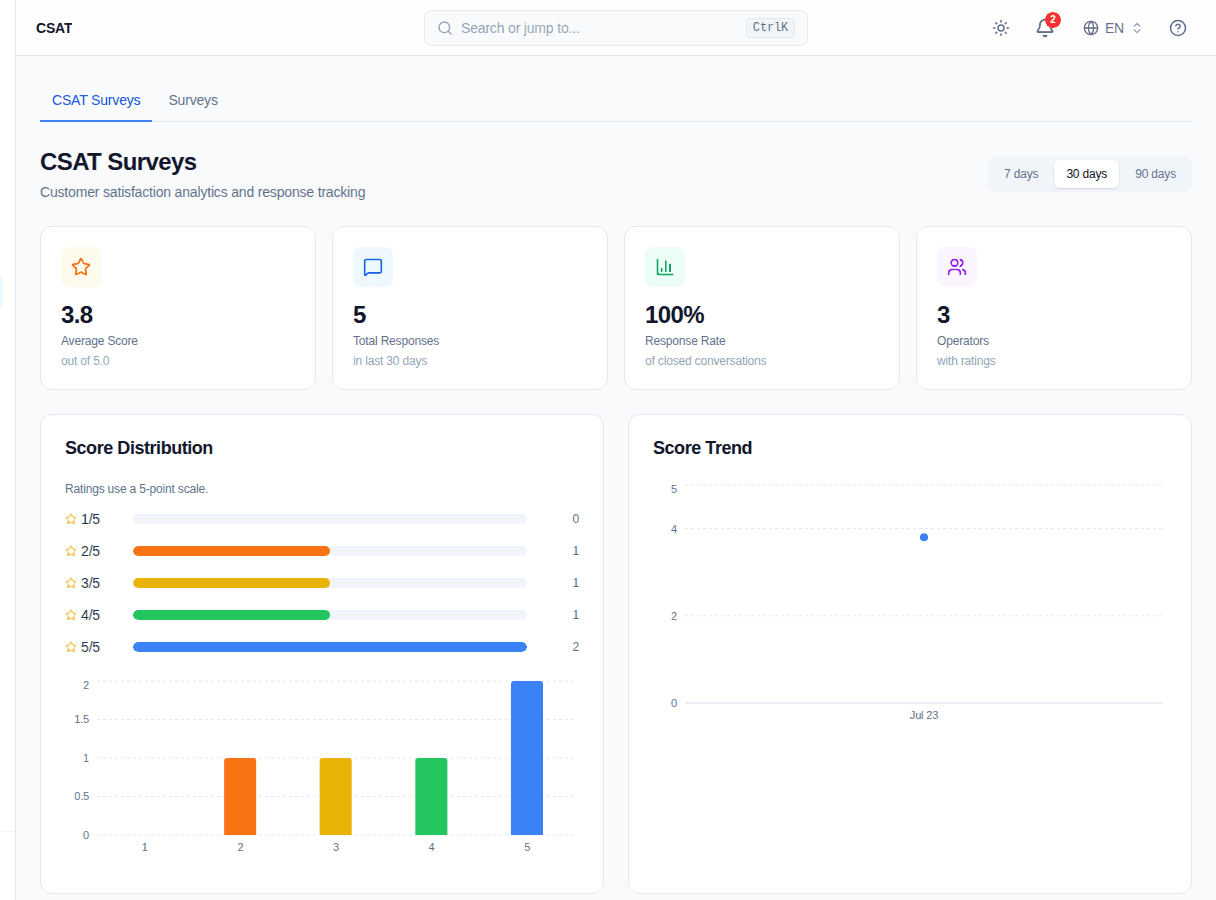Click the 'with ratings' caption
The width and height of the screenshot is (1216, 900).
(966, 361)
